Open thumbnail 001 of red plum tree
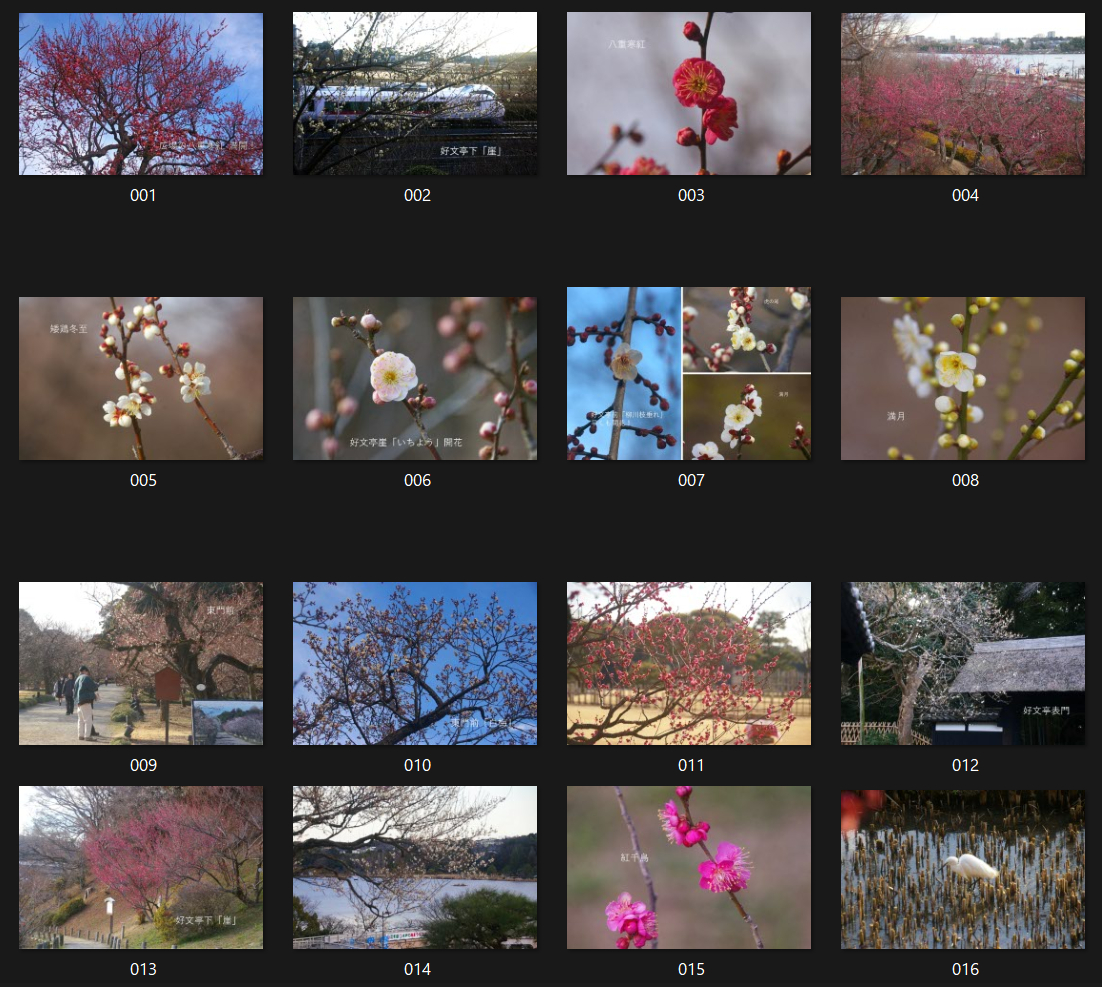Image resolution: width=1102 pixels, height=987 pixels. (x=141, y=94)
